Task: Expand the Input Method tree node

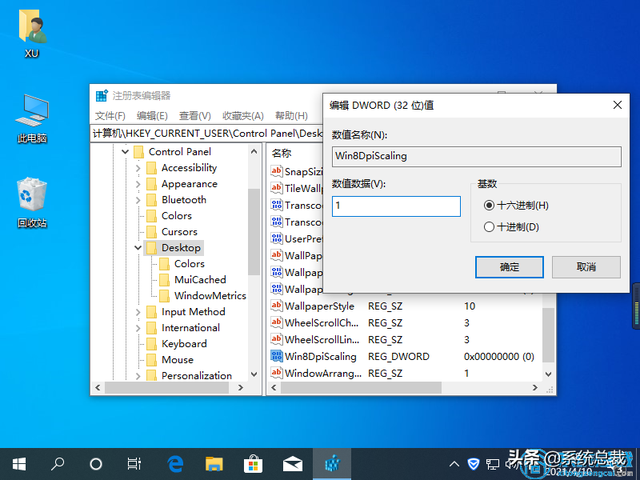Action: 138,312
